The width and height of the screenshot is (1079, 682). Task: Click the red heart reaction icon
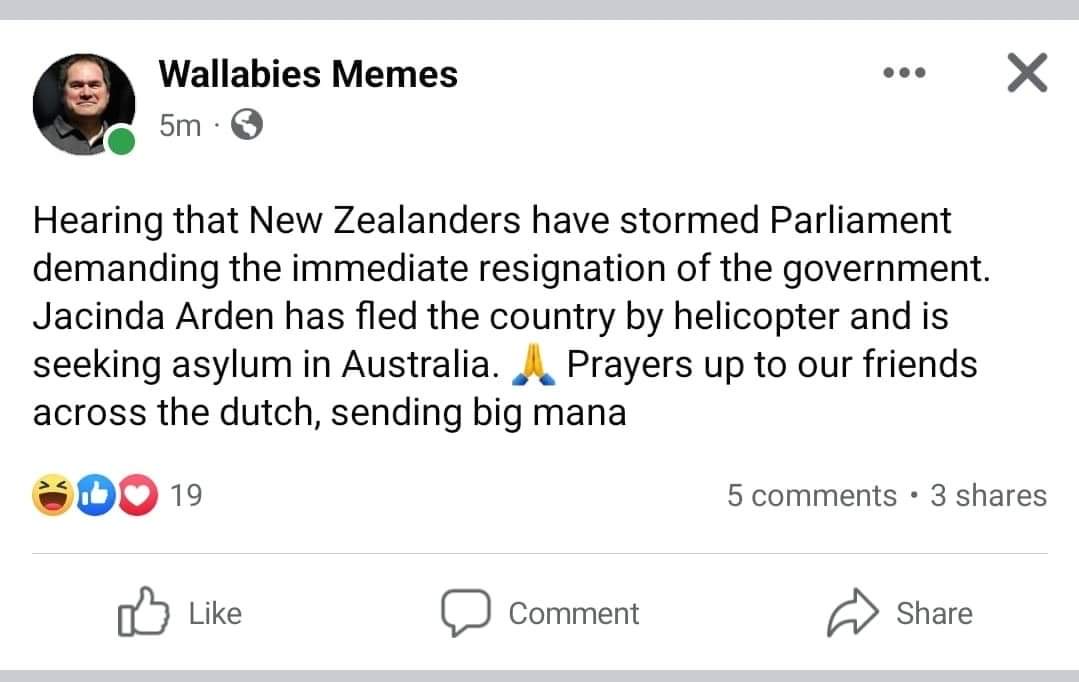(x=138, y=495)
